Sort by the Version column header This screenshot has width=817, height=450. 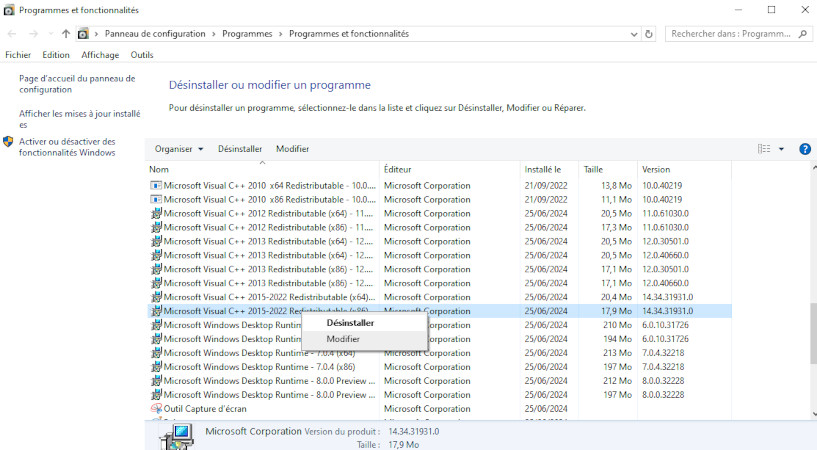tap(684, 169)
